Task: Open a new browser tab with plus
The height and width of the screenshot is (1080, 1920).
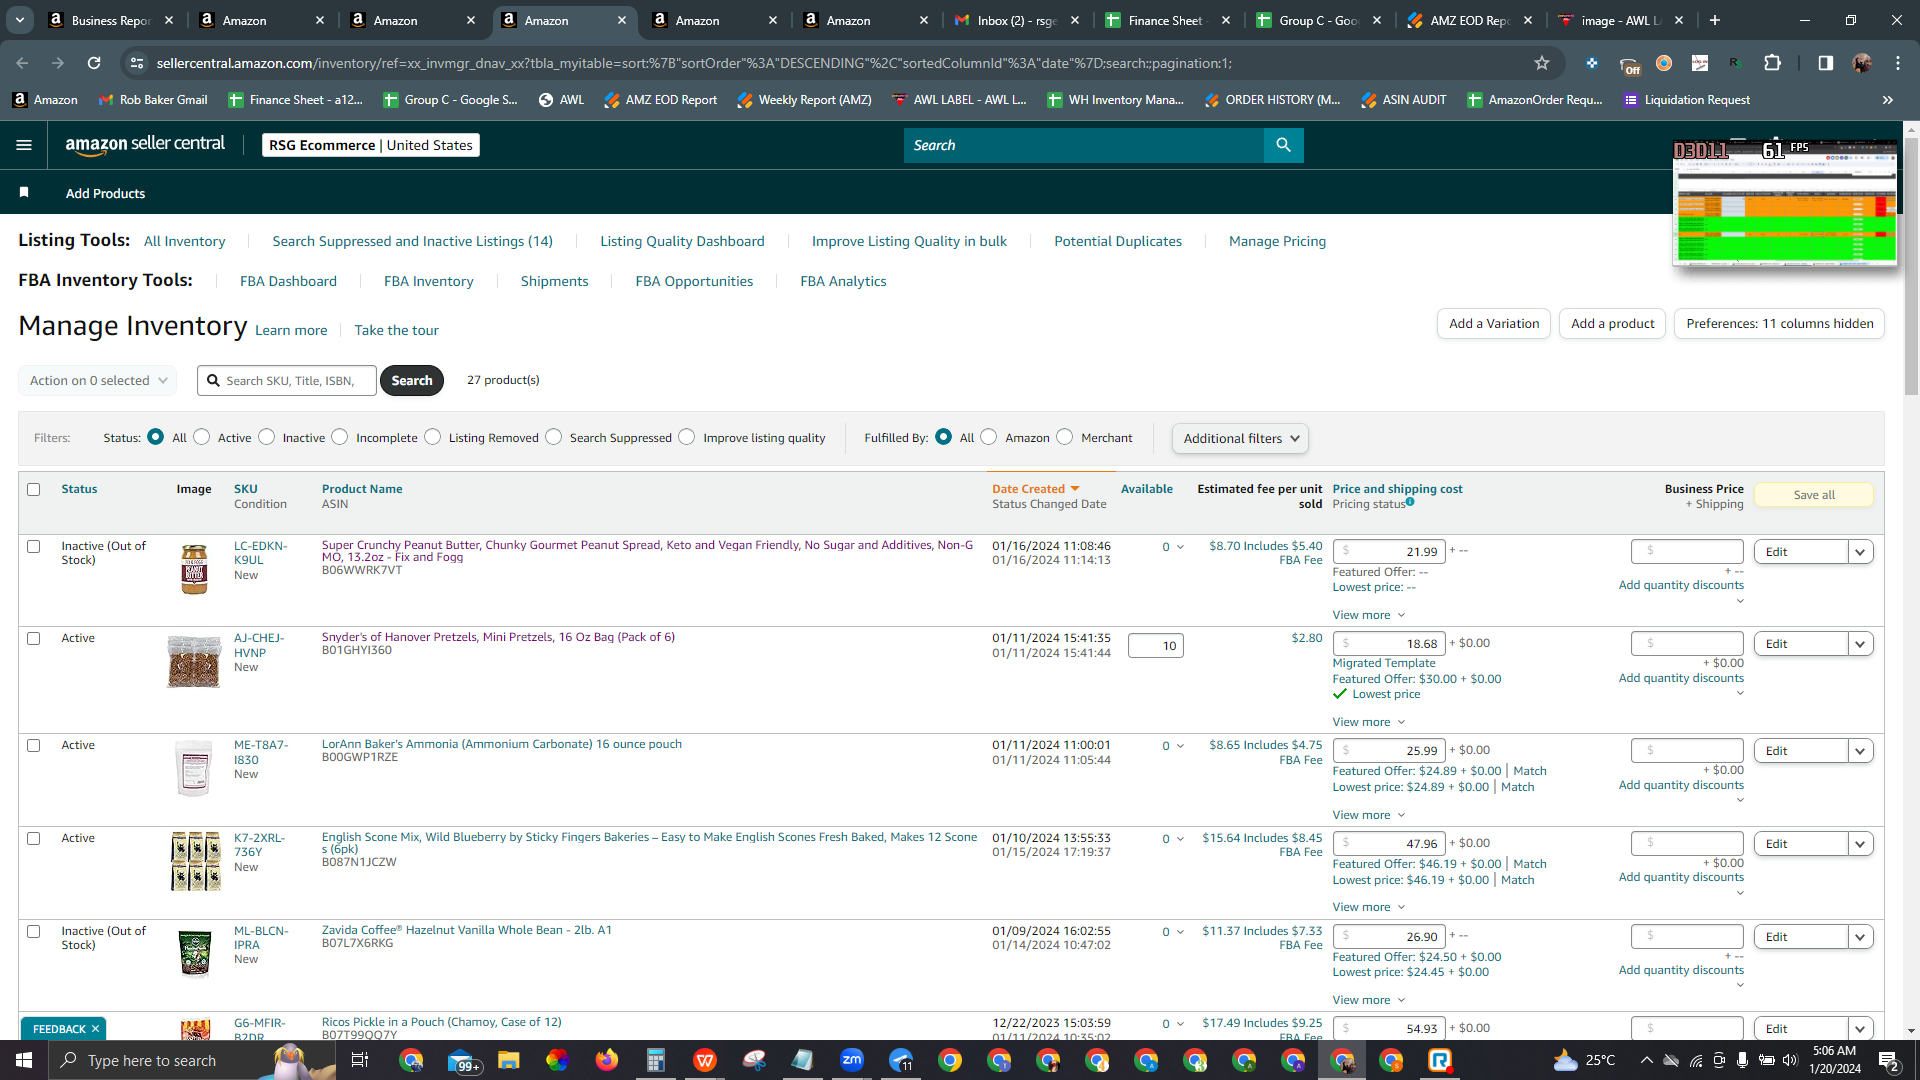Action: (1715, 20)
